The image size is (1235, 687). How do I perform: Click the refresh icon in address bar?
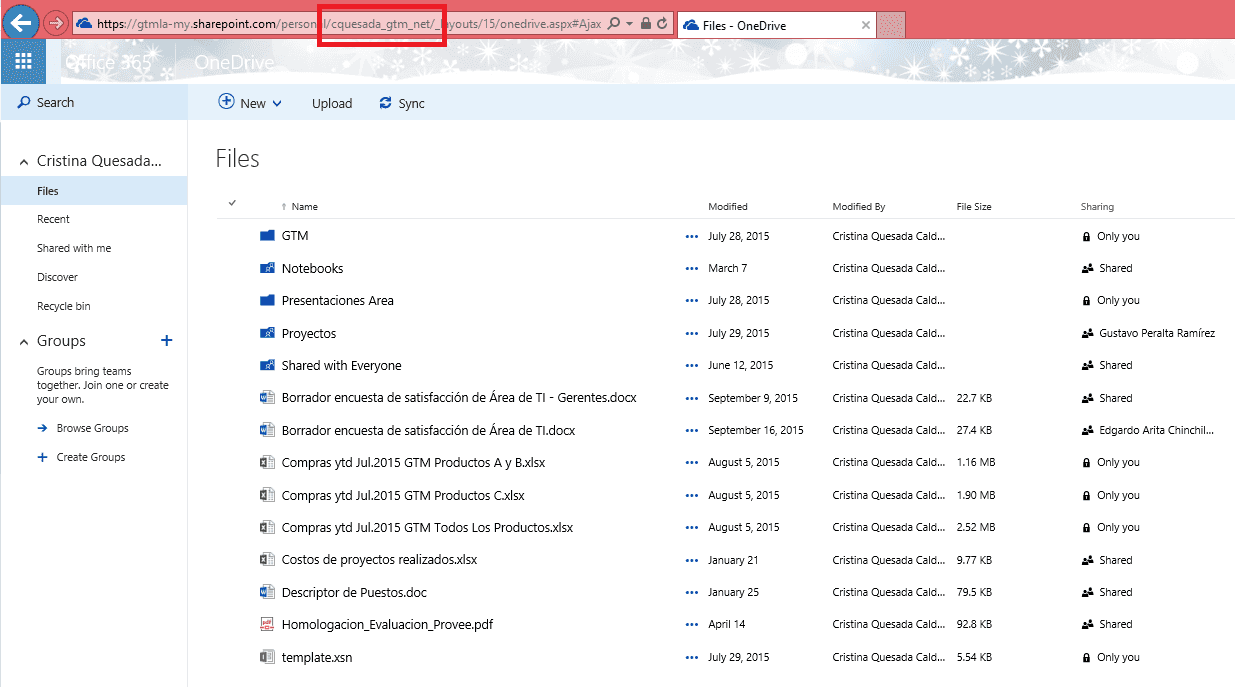661,23
